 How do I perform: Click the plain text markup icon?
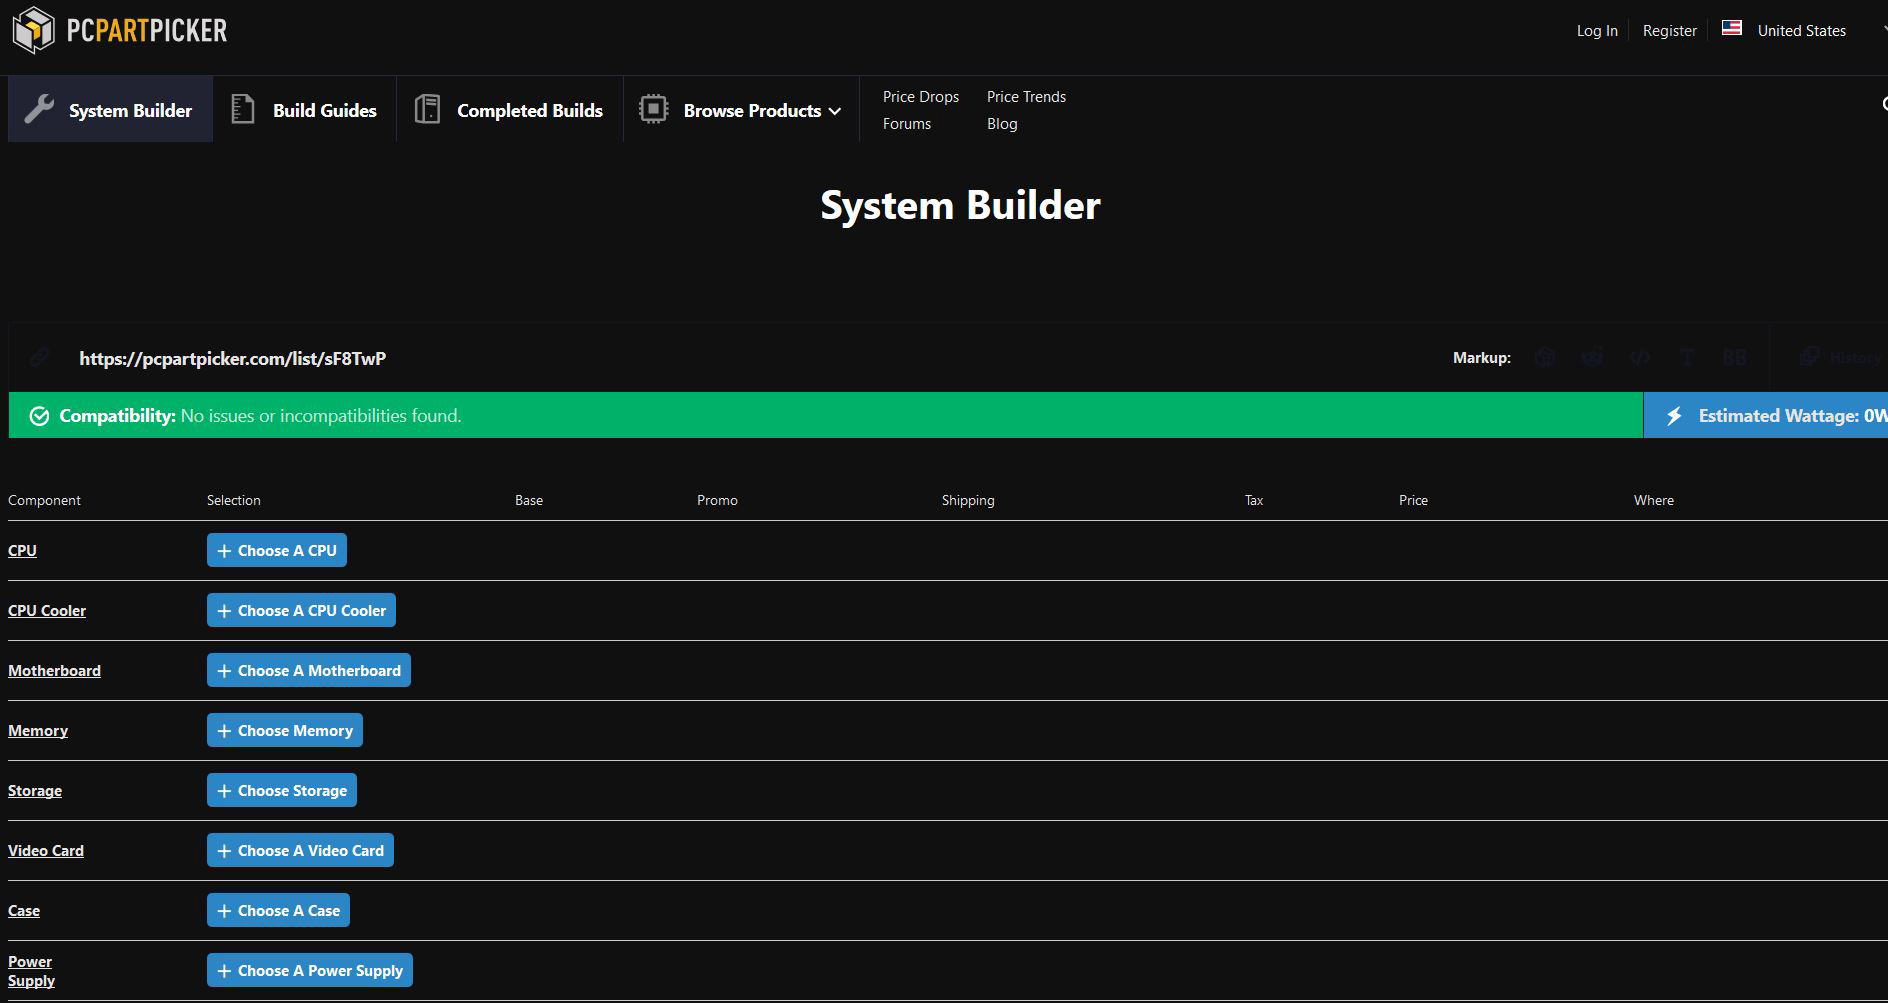pyautogui.click(x=1687, y=357)
